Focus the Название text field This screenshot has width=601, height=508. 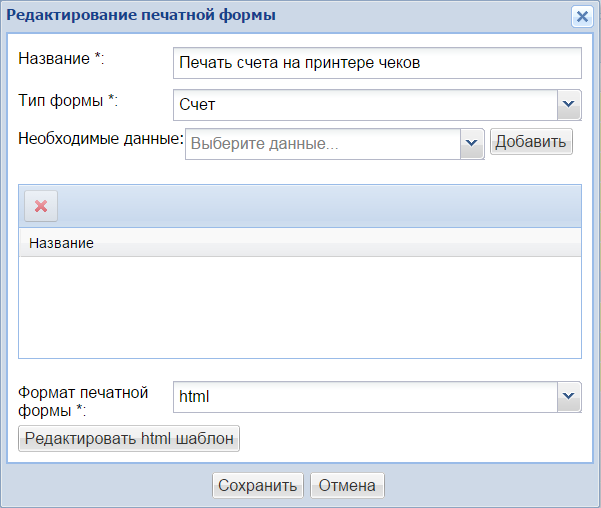376,62
